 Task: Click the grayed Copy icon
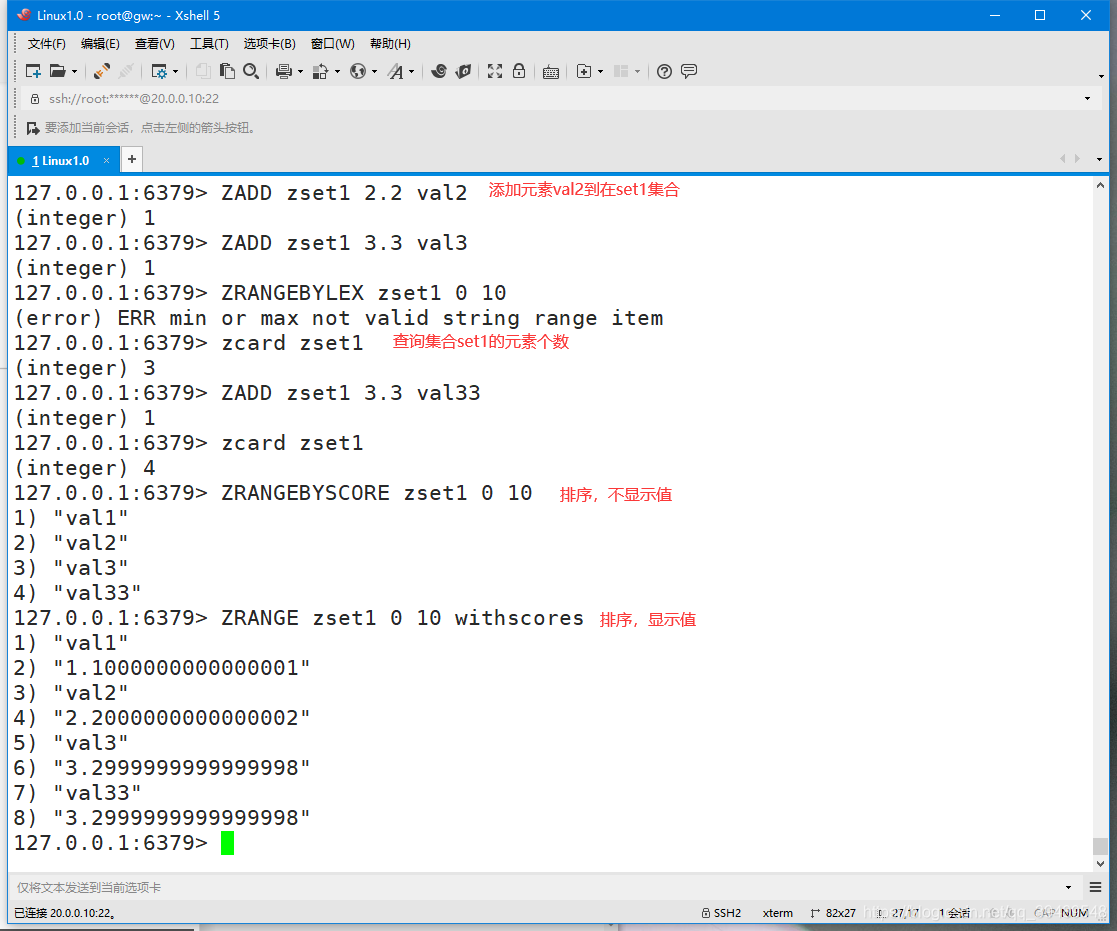pyautogui.click(x=203, y=71)
